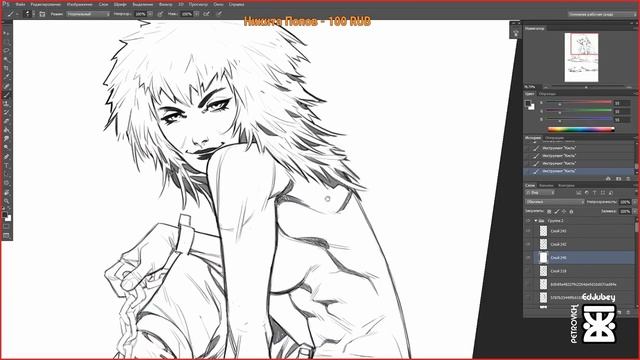640x360 pixels.
Task: Filter layers by smart objects icon
Action: (611, 193)
